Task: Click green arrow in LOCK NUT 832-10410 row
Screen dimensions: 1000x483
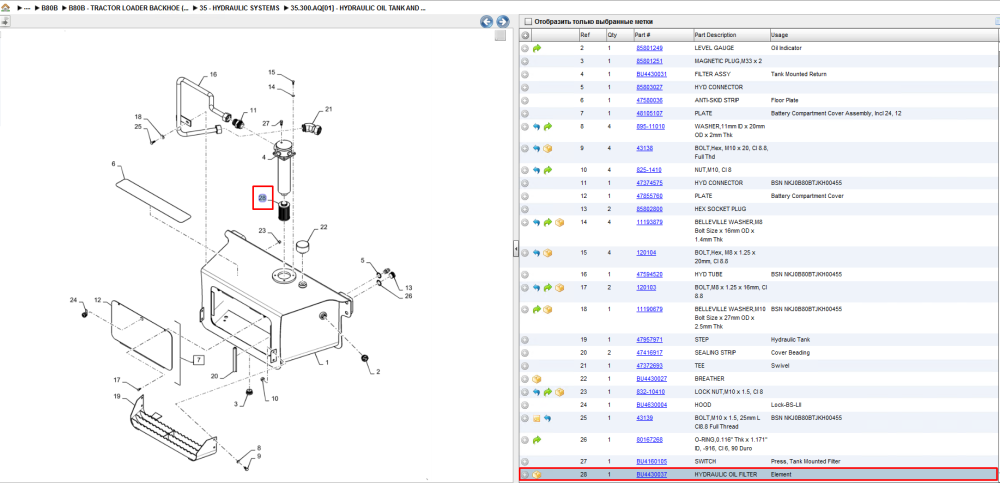Action: [x=548, y=392]
